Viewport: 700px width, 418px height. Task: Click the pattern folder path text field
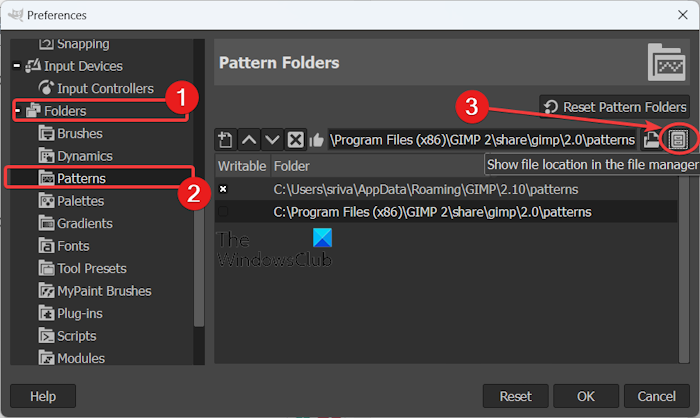pos(483,140)
